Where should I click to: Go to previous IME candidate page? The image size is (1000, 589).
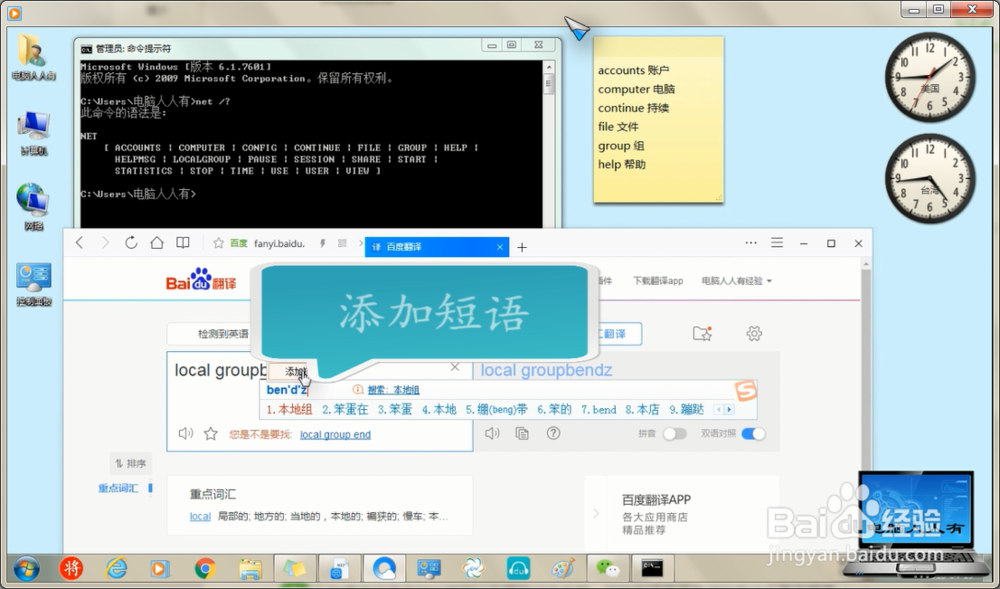point(719,409)
